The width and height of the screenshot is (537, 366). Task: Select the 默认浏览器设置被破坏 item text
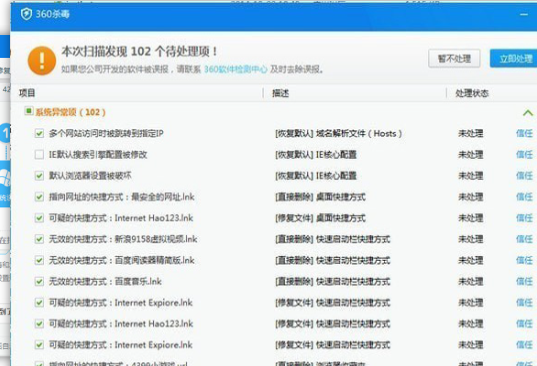(90, 176)
